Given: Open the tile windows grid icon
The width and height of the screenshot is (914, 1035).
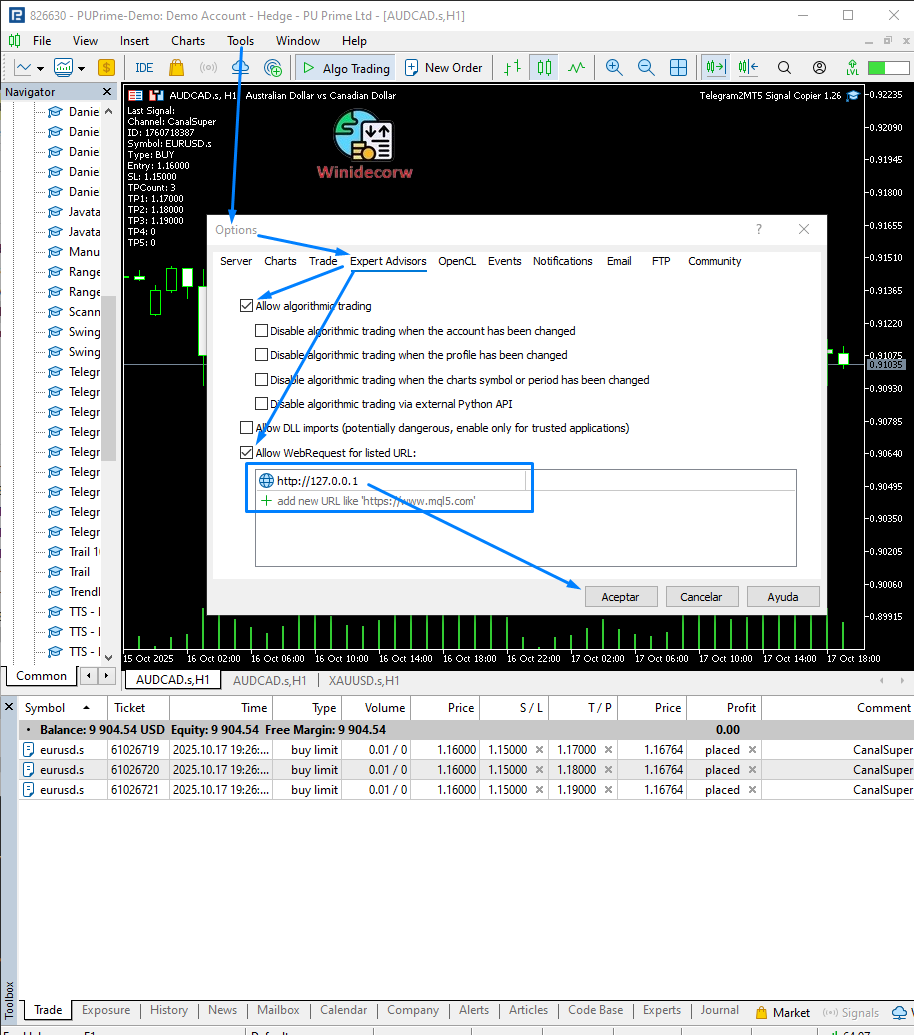Looking at the screenshot, I should point(678,68).
